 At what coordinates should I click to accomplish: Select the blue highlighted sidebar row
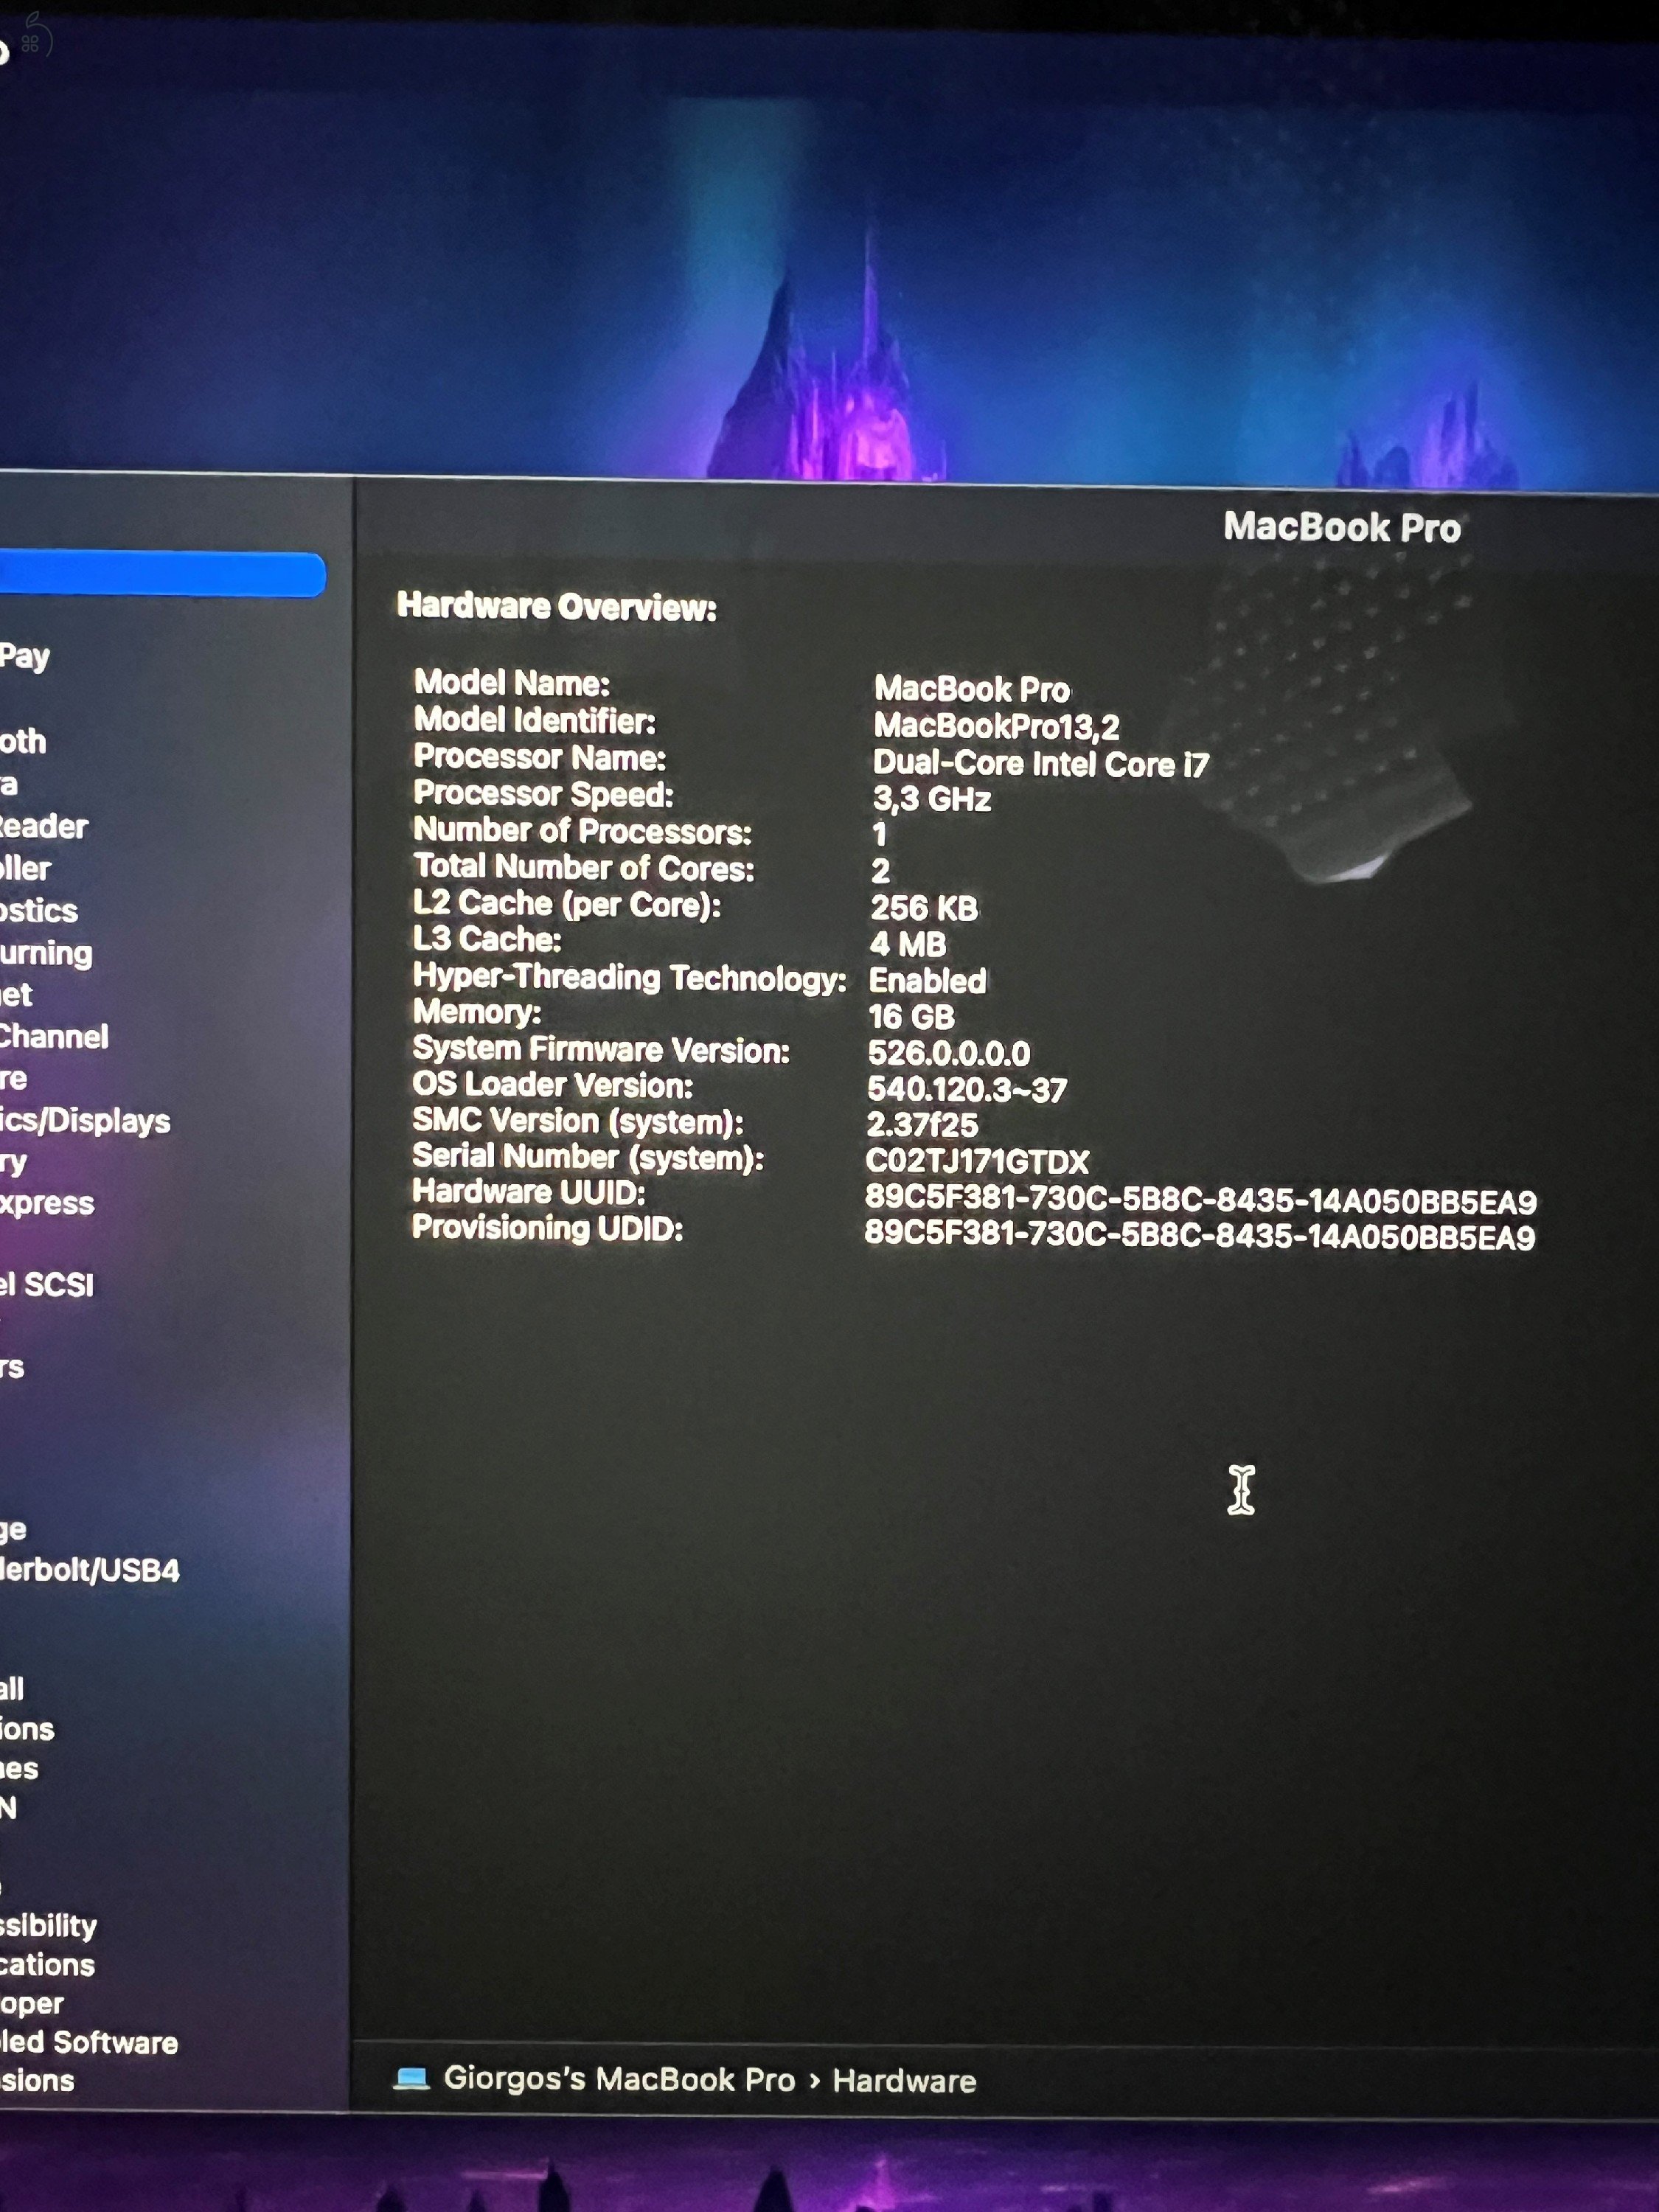(x=162, y=574)
